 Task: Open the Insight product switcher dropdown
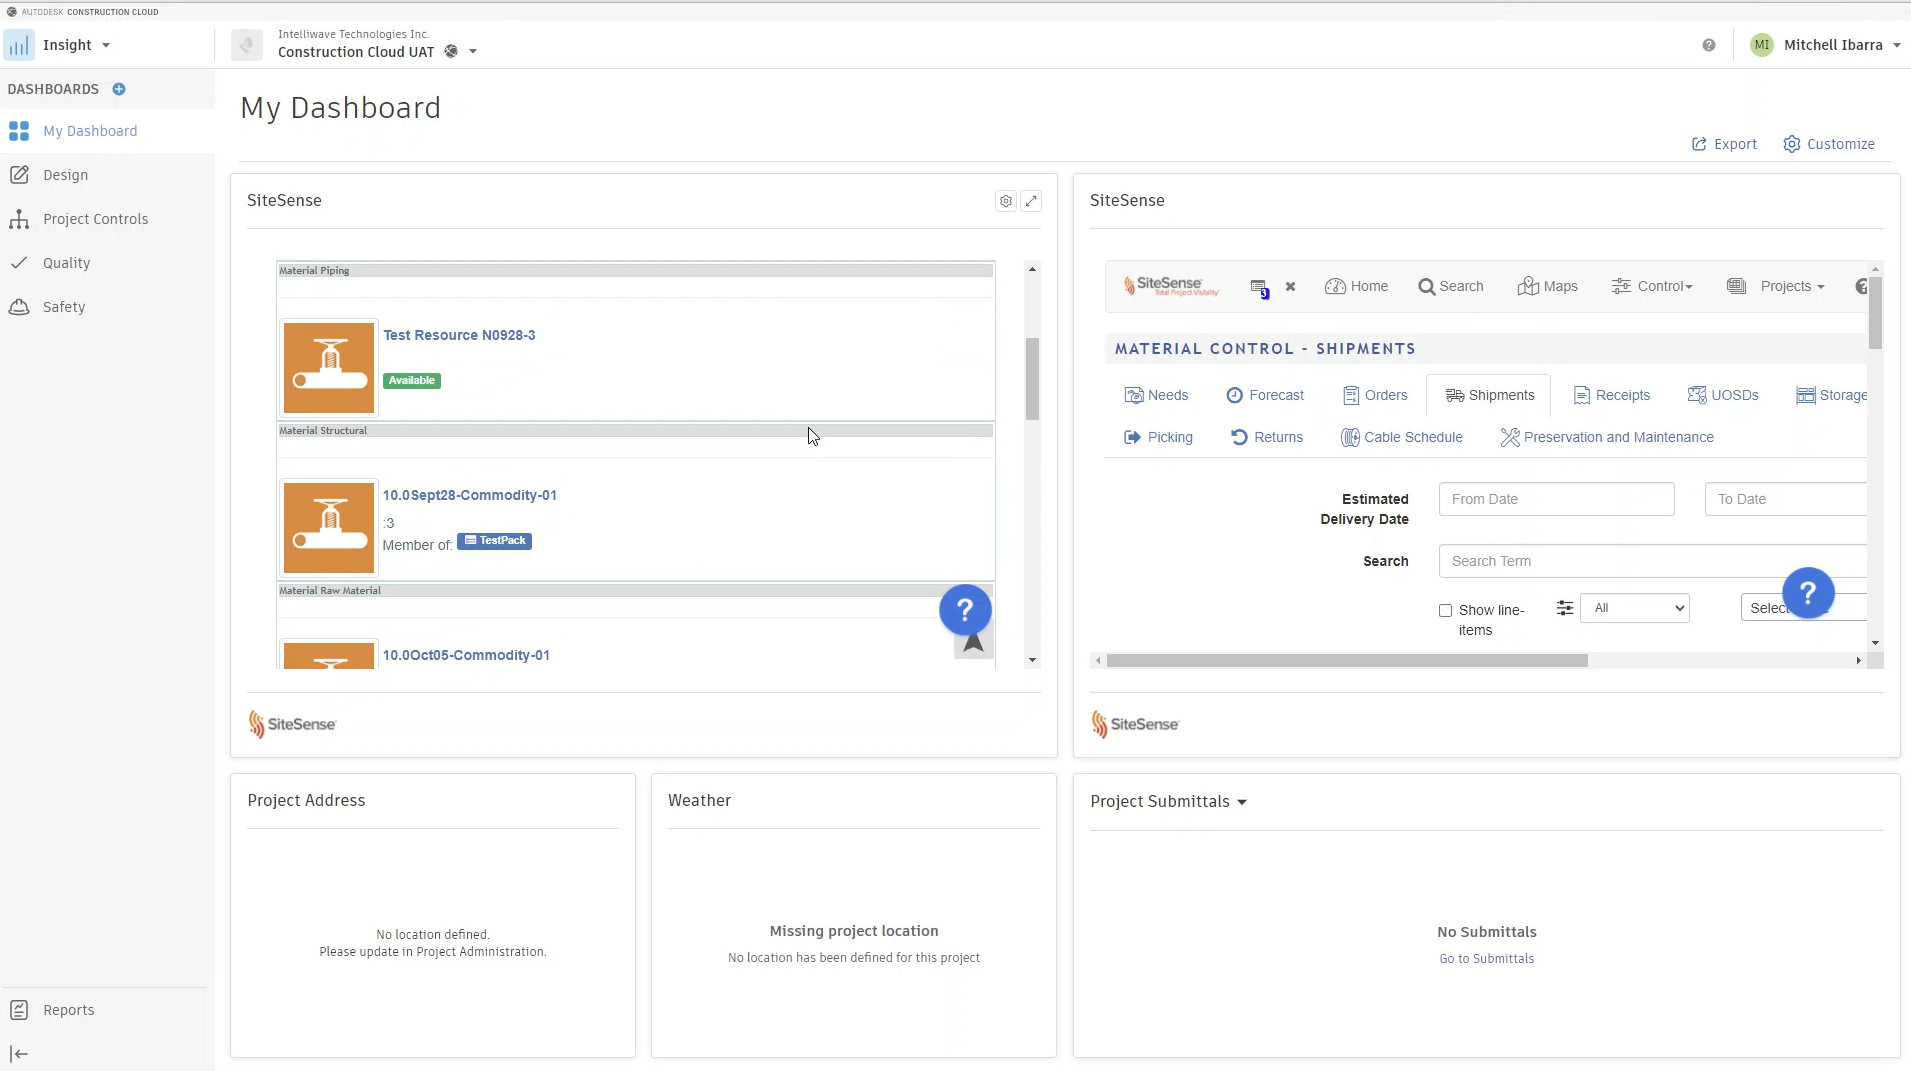[76, 45]
